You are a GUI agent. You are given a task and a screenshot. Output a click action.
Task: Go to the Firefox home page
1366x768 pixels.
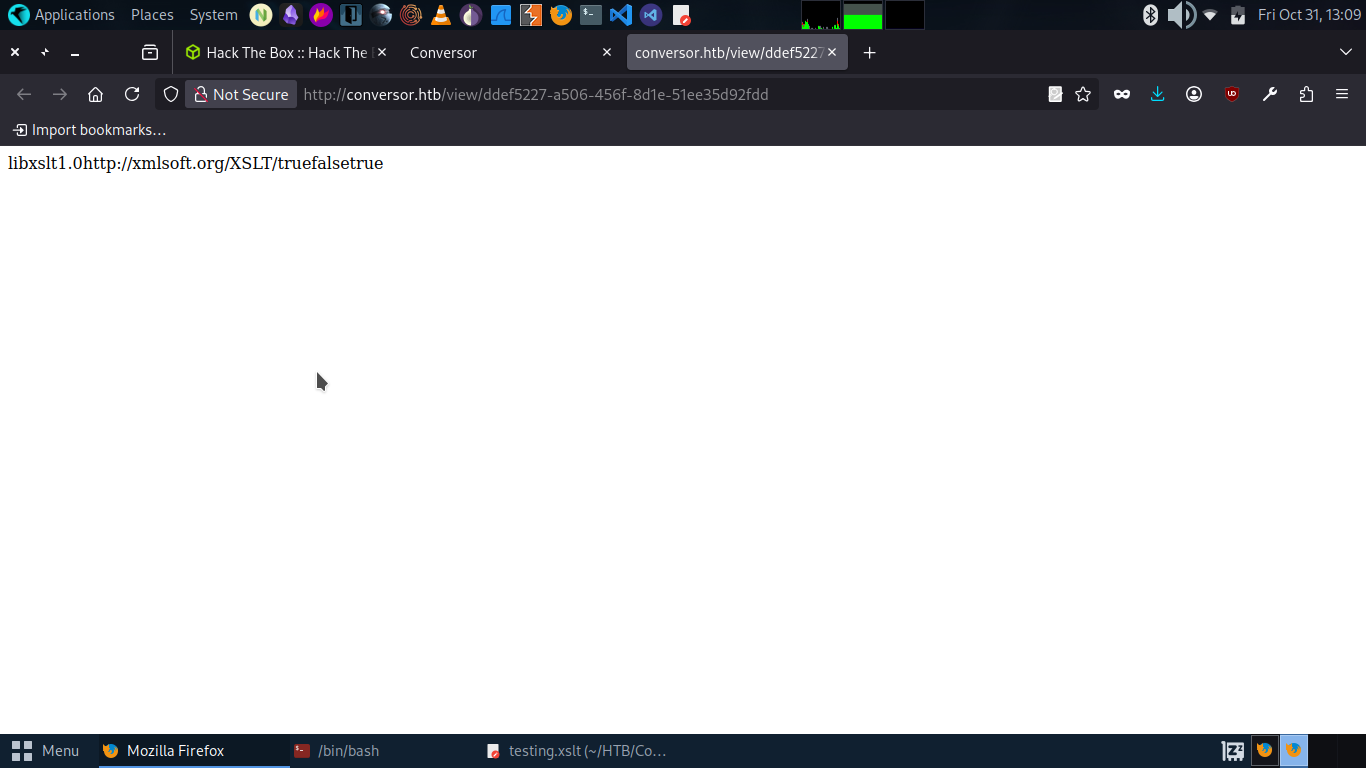point(96,94)
